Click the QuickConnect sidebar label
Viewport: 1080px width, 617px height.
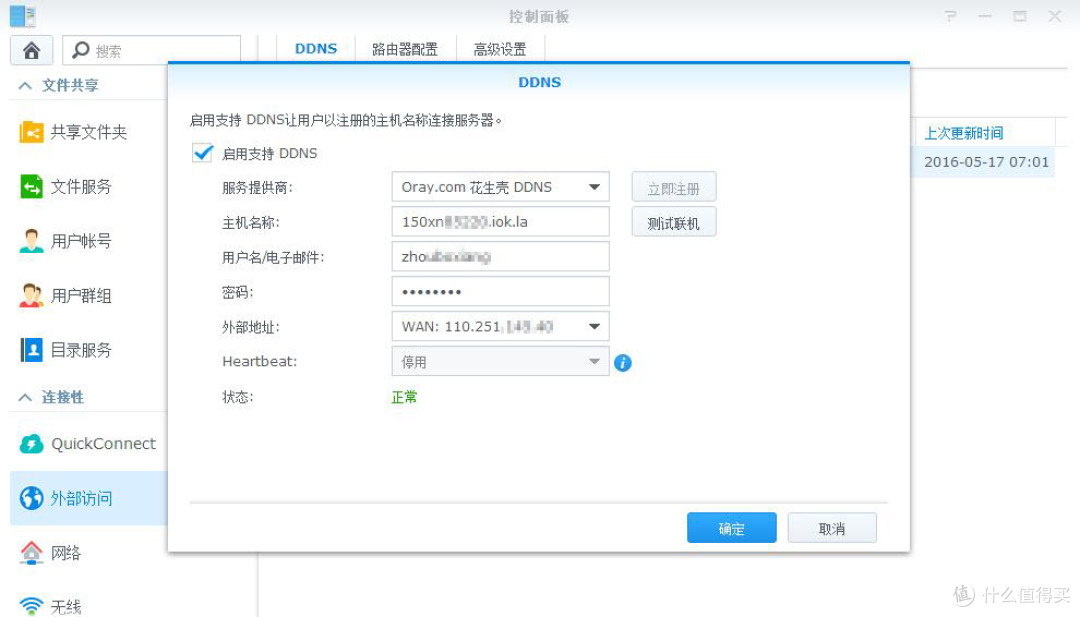pos(103,443)
